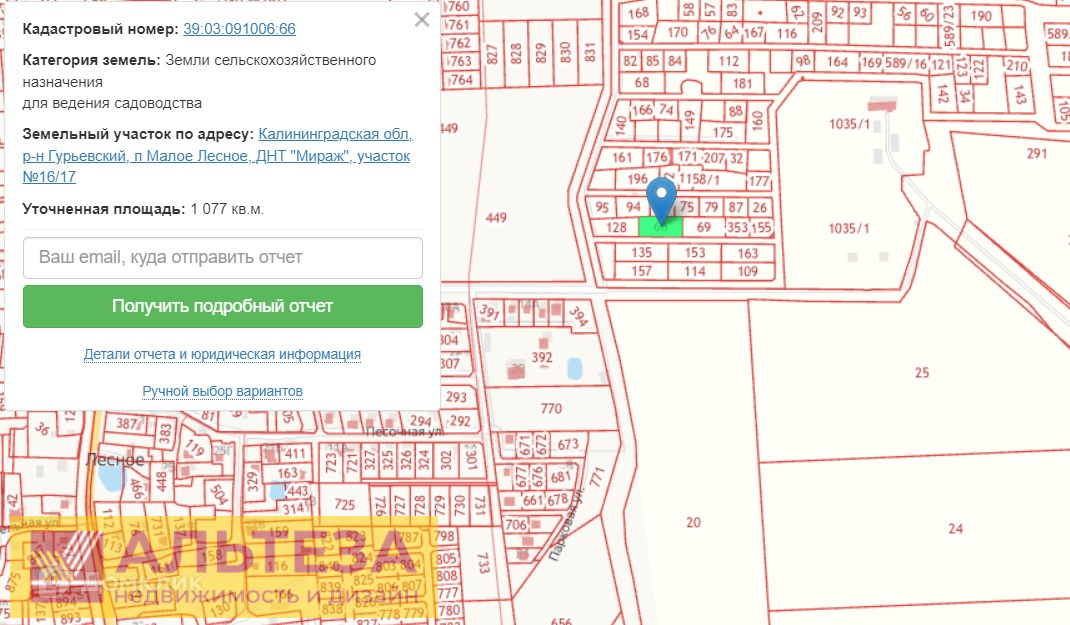Select parcel 770 on the map
The image size is (1070, 625).
pyautogui.click(x=551, y=409)
